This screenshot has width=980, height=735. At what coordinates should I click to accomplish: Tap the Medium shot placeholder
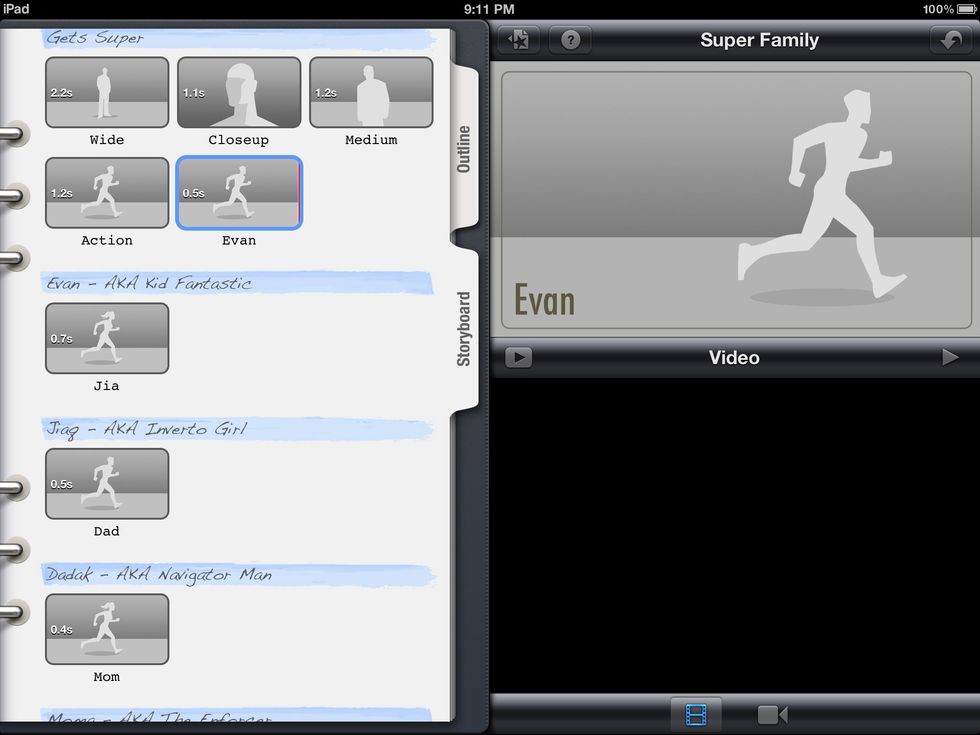point(371,92)
